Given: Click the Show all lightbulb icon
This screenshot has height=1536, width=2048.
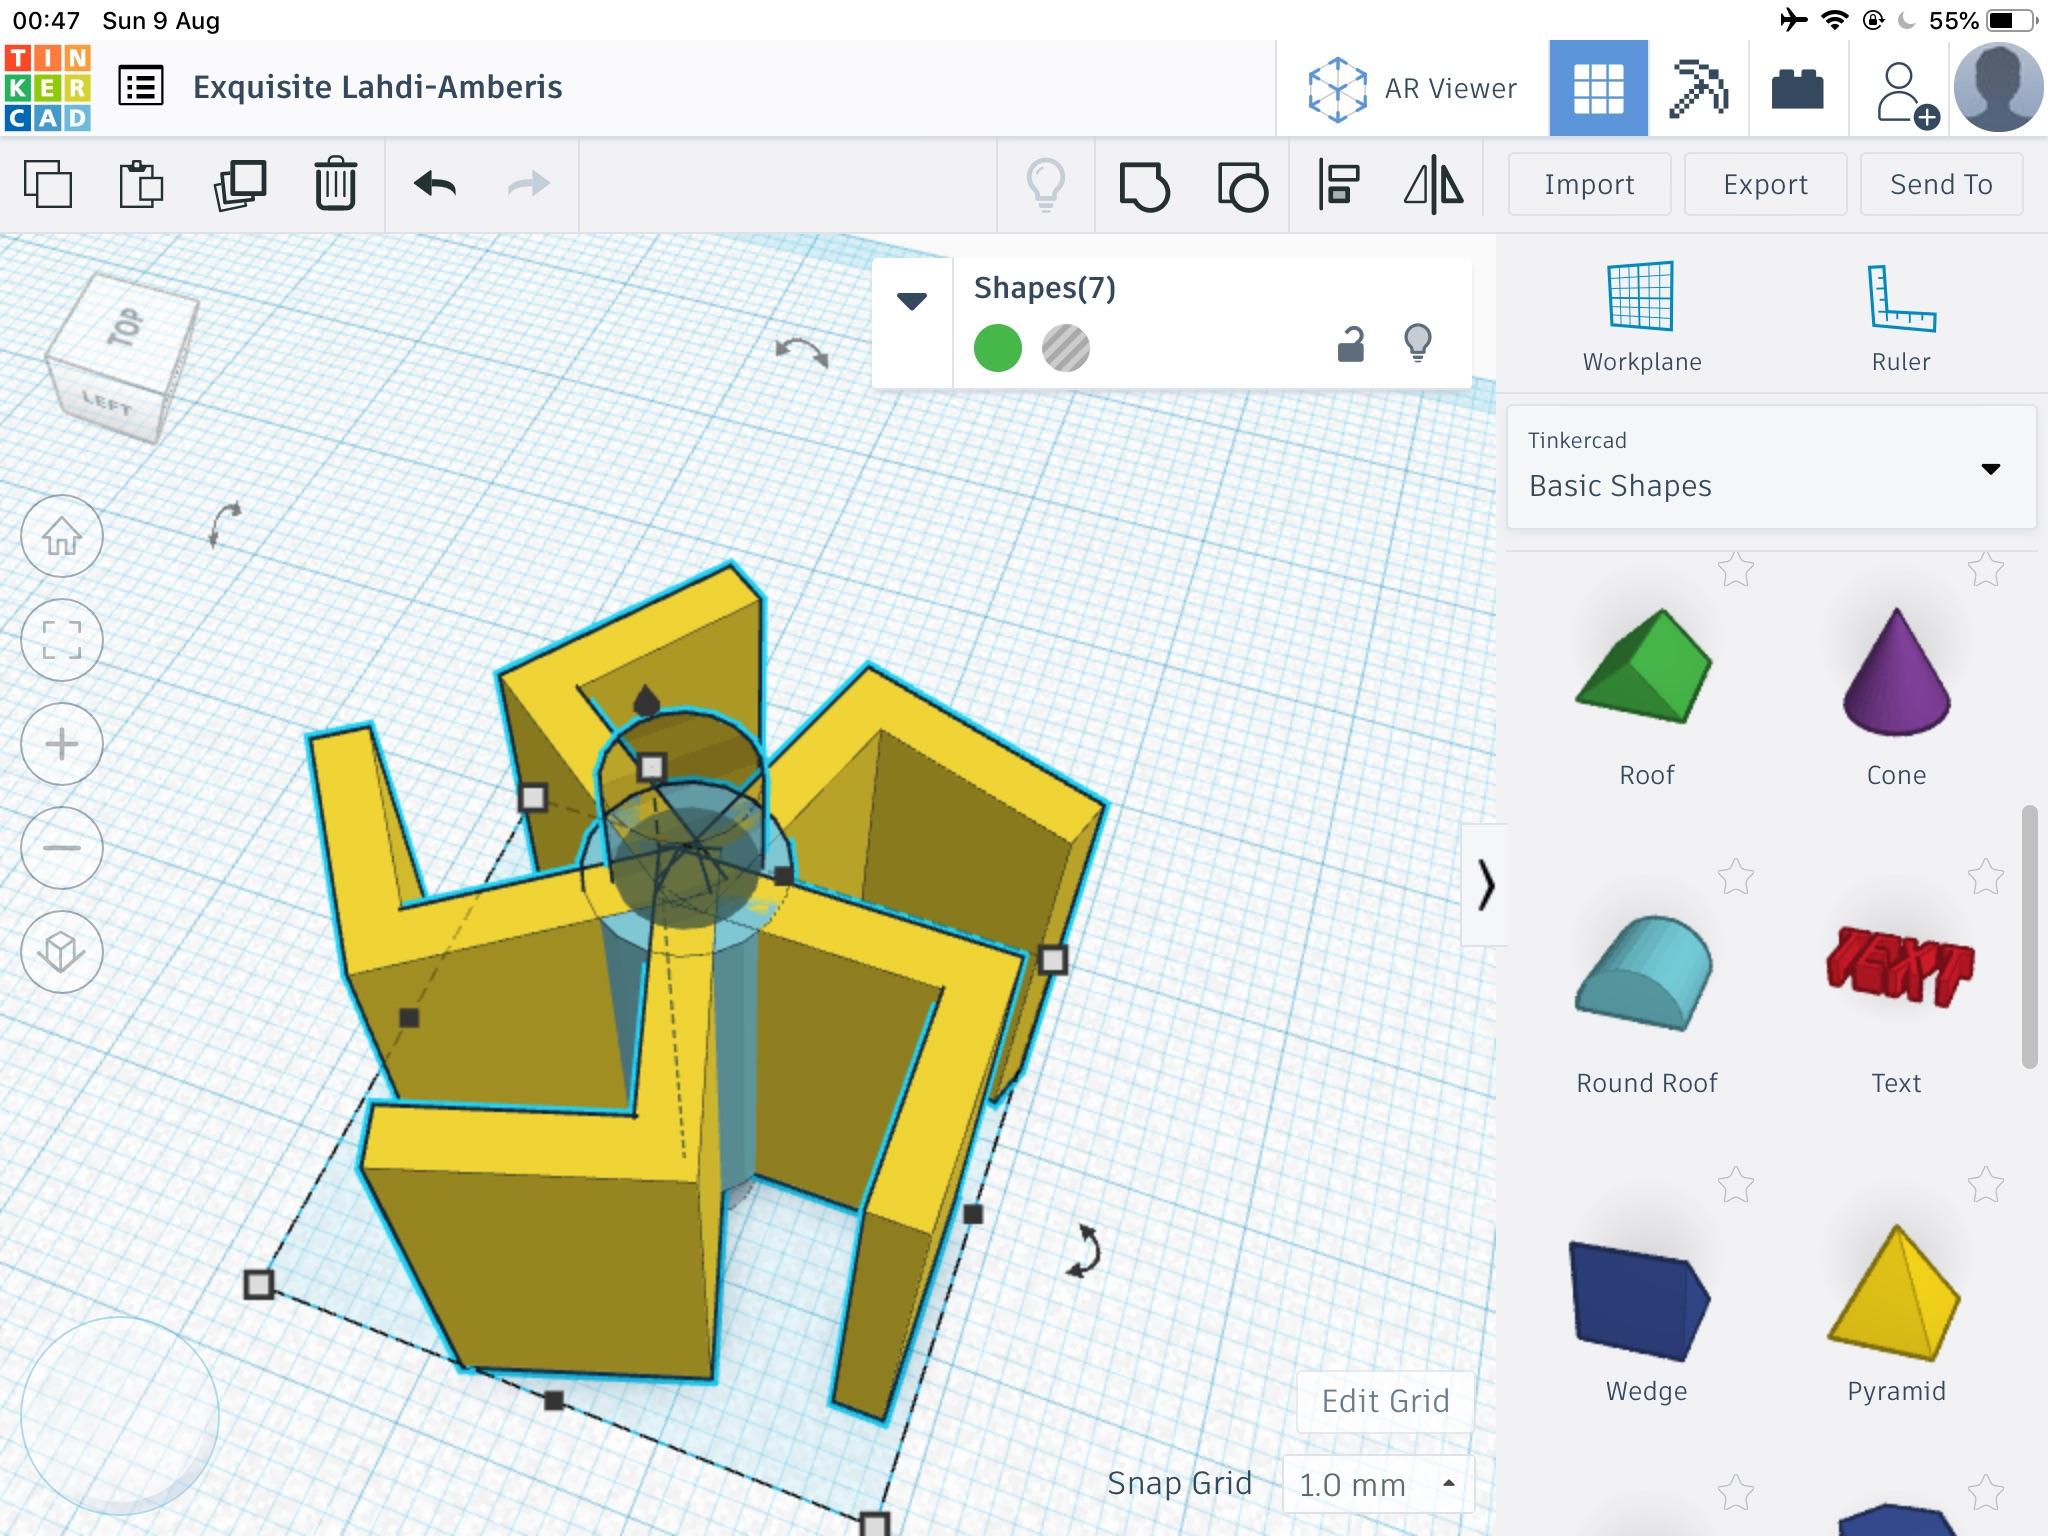Looking at the screenshot, I should coord(1046,186).
